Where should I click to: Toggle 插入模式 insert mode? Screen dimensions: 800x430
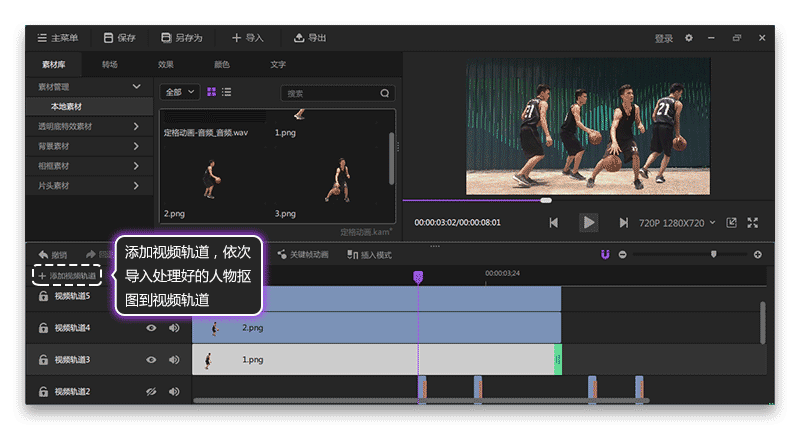click(x=369, y=255)
